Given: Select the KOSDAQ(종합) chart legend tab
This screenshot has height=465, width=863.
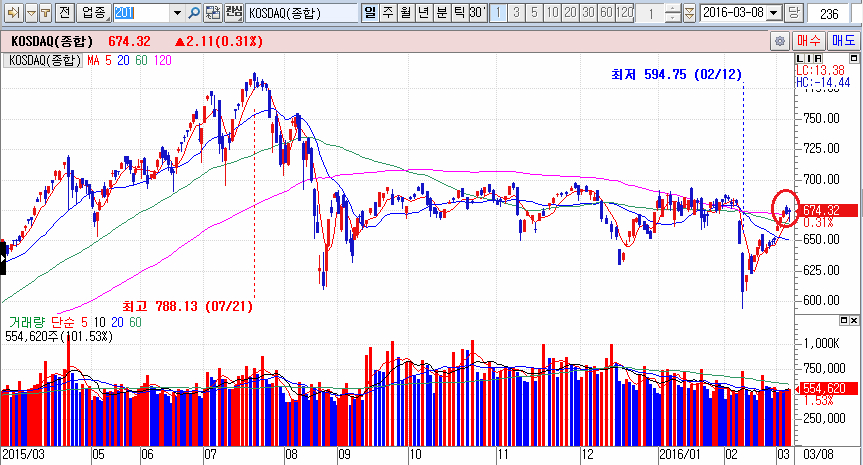Looking at the screenshot, I should coord(45,60).
